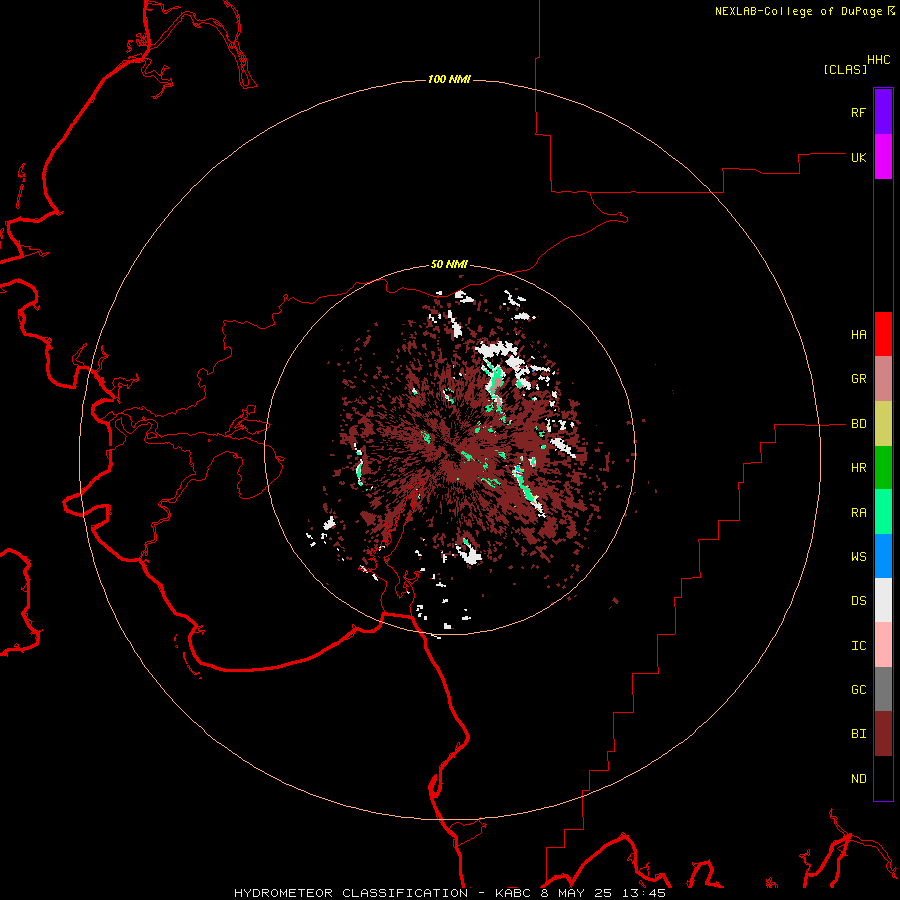Click the white DS color swatch

[x=883, y=600]
